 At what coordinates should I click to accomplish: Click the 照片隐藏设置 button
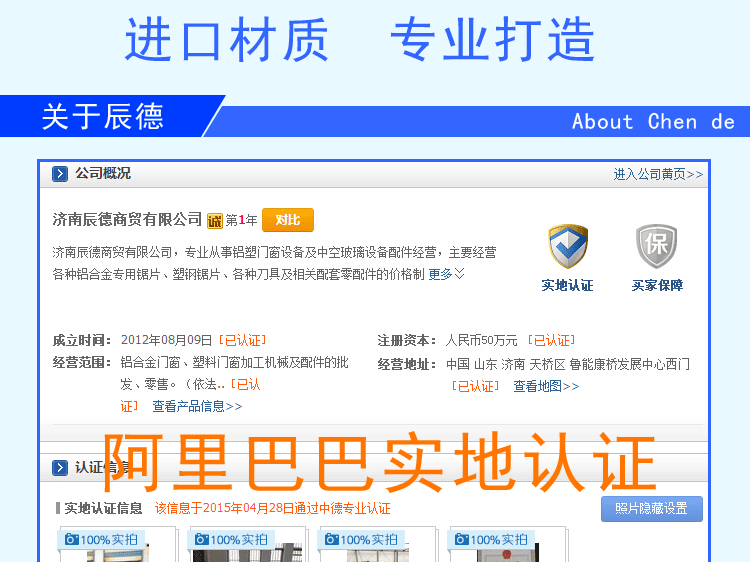tap(651, 508)
